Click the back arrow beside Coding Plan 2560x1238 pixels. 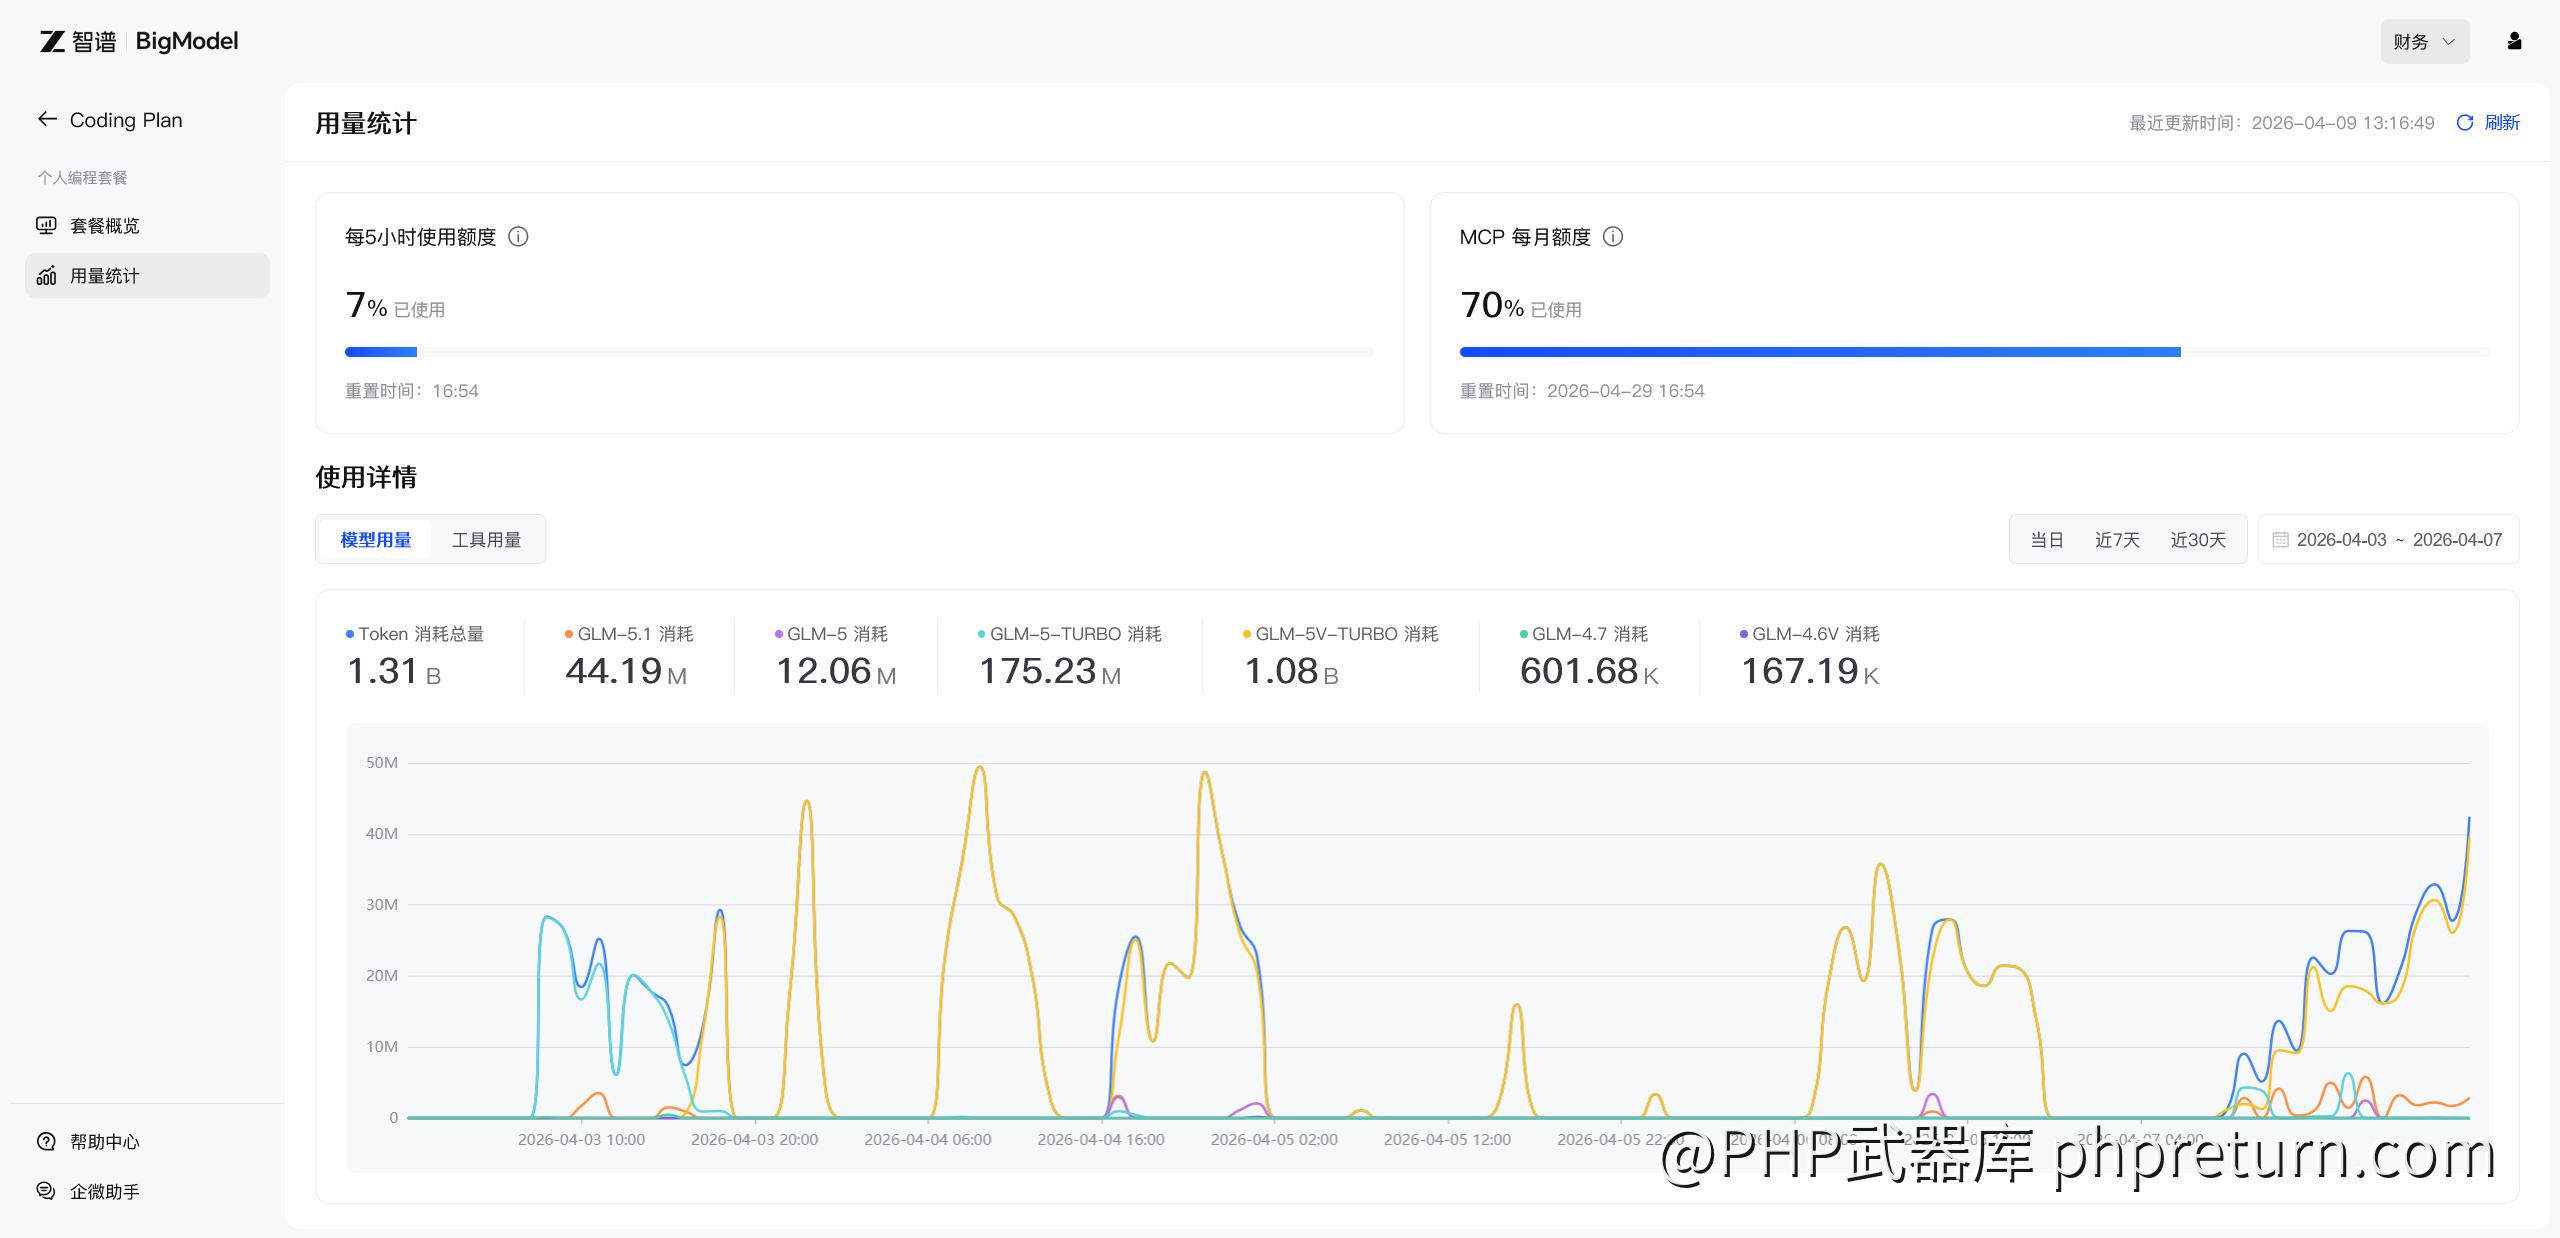click(x=47, y=119)
